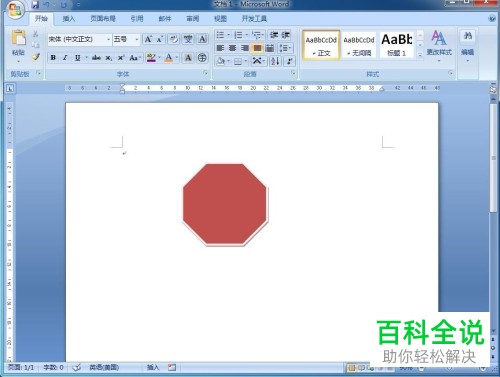The height and width of the screenshot is (377, 500).
Task: Click the Save icon in quick access toolbar
Action: (35, 5)
